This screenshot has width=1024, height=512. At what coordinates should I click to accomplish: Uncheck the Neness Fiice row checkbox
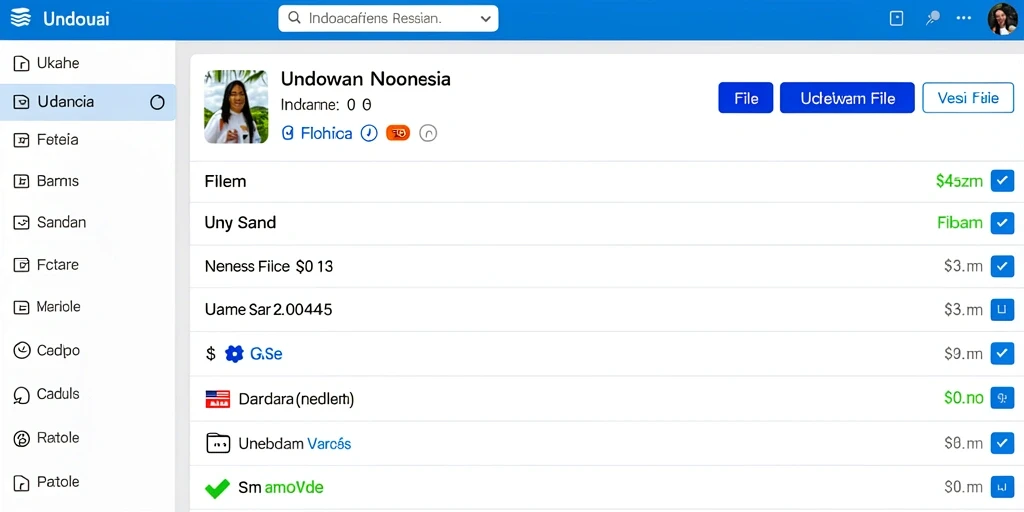1002,266
